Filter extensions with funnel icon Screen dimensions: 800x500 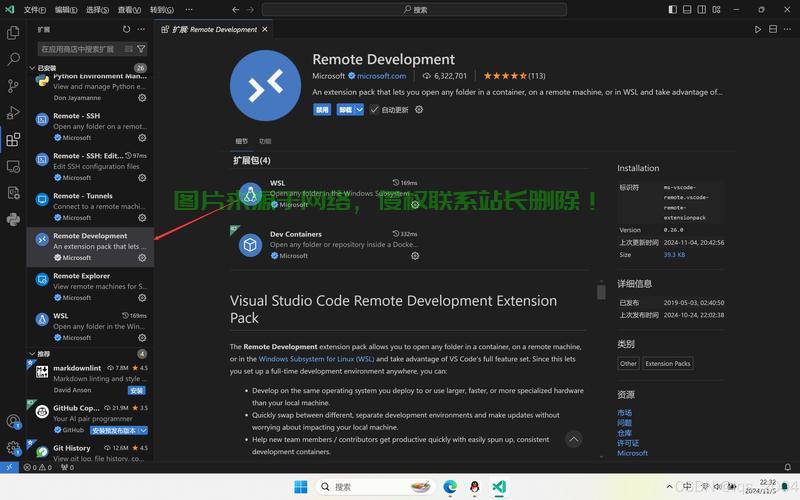point(141,49)
